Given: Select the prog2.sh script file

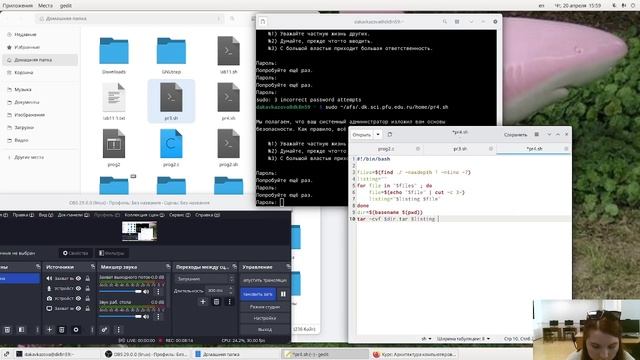Looking at the screenshot, I should click(x=229, y=144).
